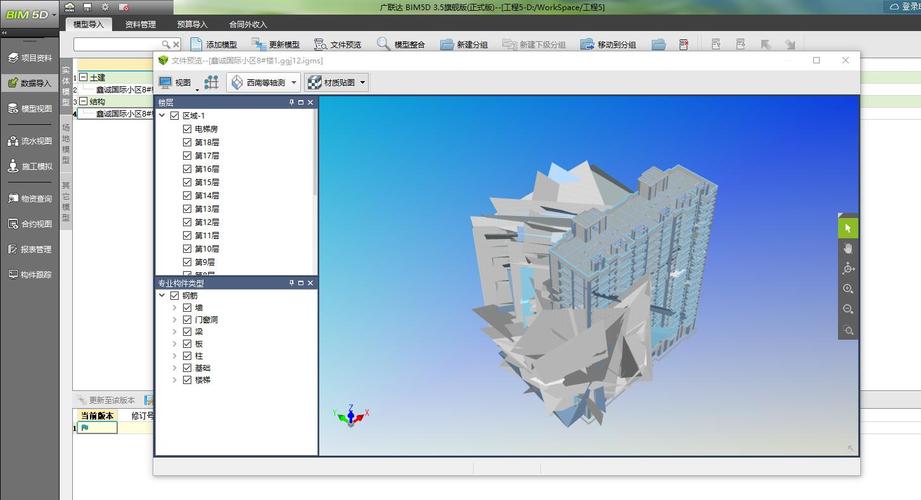Collapse the 钢筋 tree node
This screenshot has width=921, height=500.
click(x=162, y=296)
